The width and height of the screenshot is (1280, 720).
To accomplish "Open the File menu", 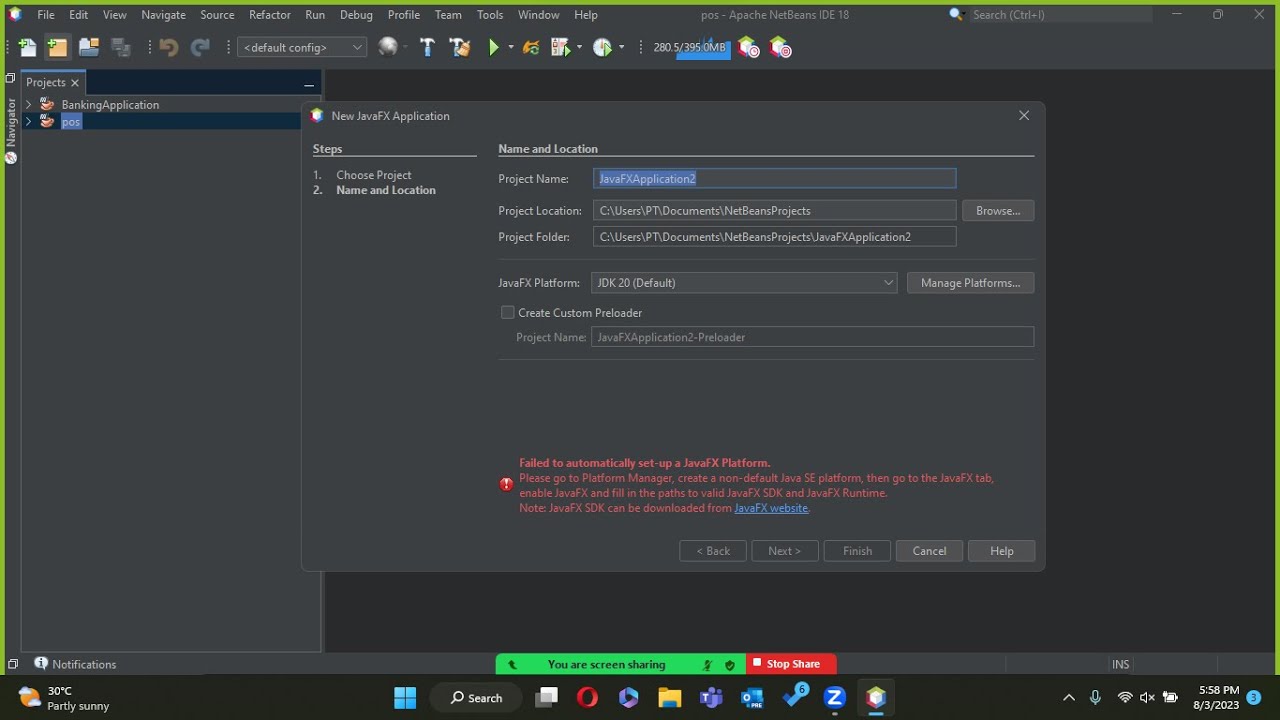I will [46, 14].
